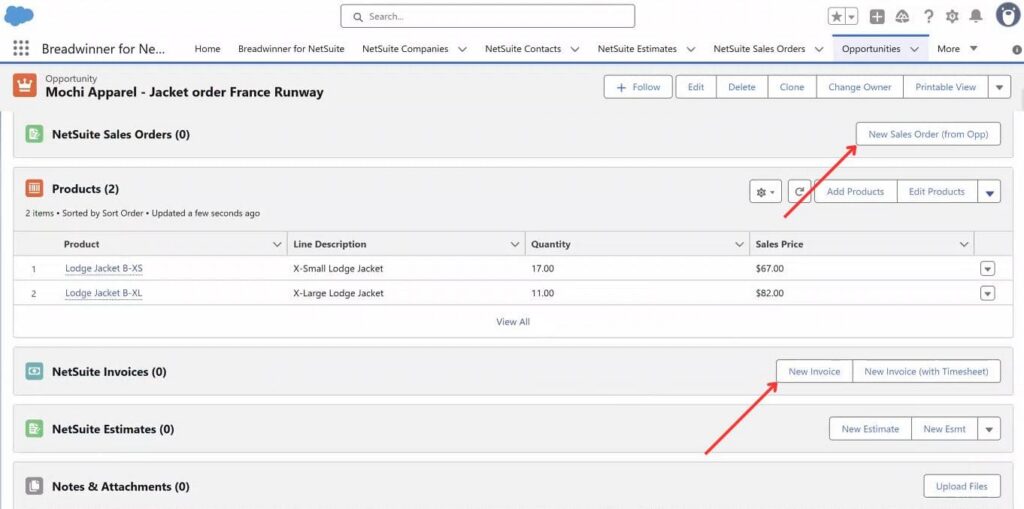This screenshot has height=509, width=1024.
Task: Open row actions for Lodge Jacket B-XL
Action: point(987,293)
